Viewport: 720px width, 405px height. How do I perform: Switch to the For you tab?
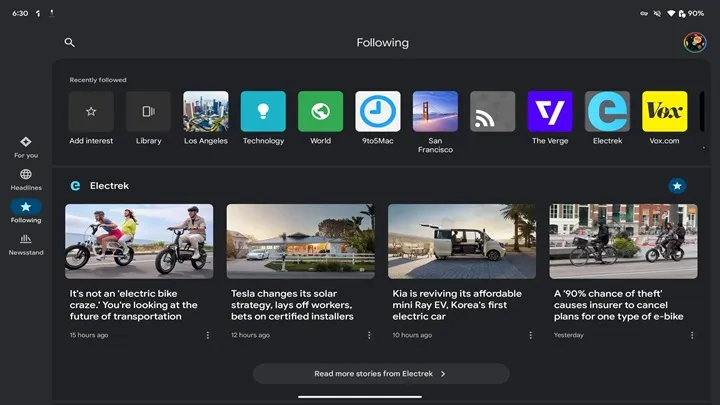tap(26, 147)
